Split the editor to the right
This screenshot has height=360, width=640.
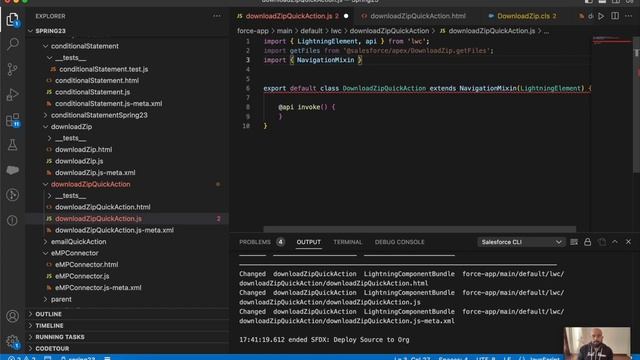pos(615,16)
